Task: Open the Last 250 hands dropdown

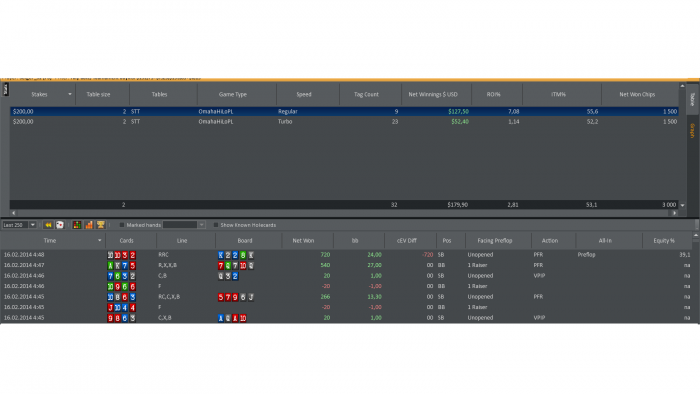Action: [x=33, y=225]
